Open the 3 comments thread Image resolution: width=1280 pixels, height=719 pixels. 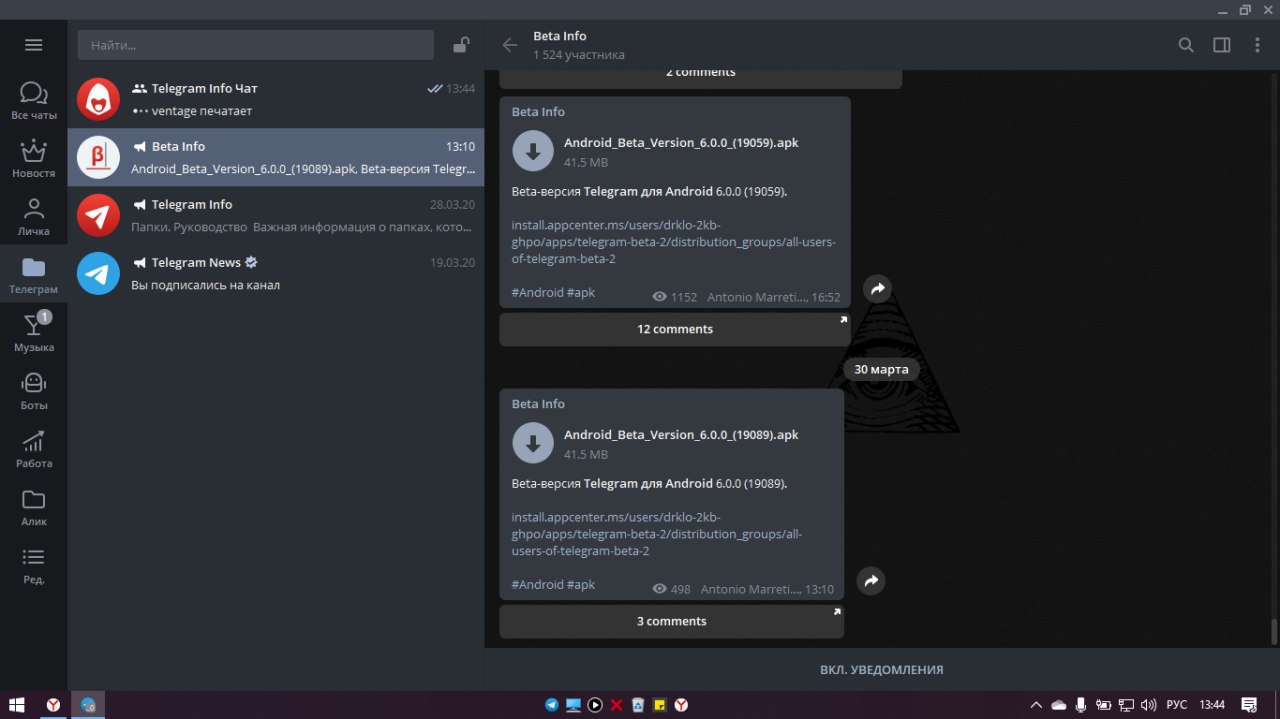click(x=672, y=621)
